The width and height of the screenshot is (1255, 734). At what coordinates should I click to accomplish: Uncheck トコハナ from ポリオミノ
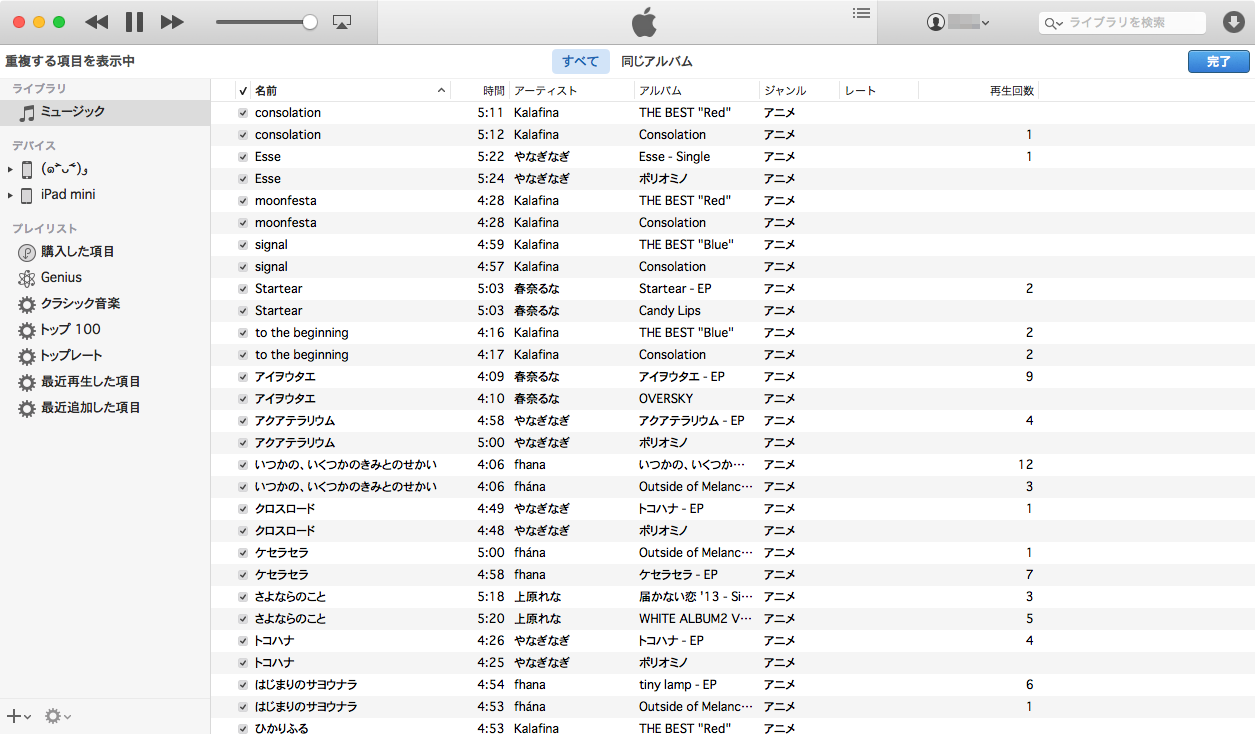[x=243, y=663]
